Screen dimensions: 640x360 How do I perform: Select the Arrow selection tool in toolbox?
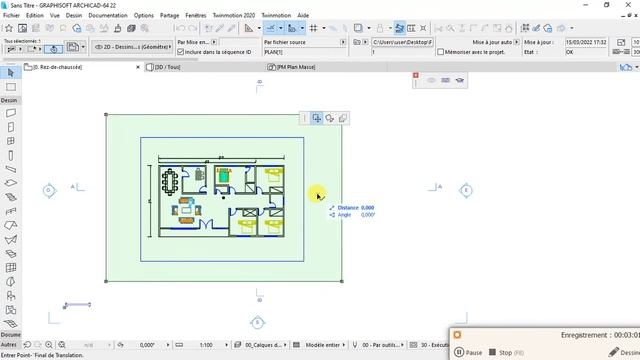pyautogui.click(x=11, y=73)
